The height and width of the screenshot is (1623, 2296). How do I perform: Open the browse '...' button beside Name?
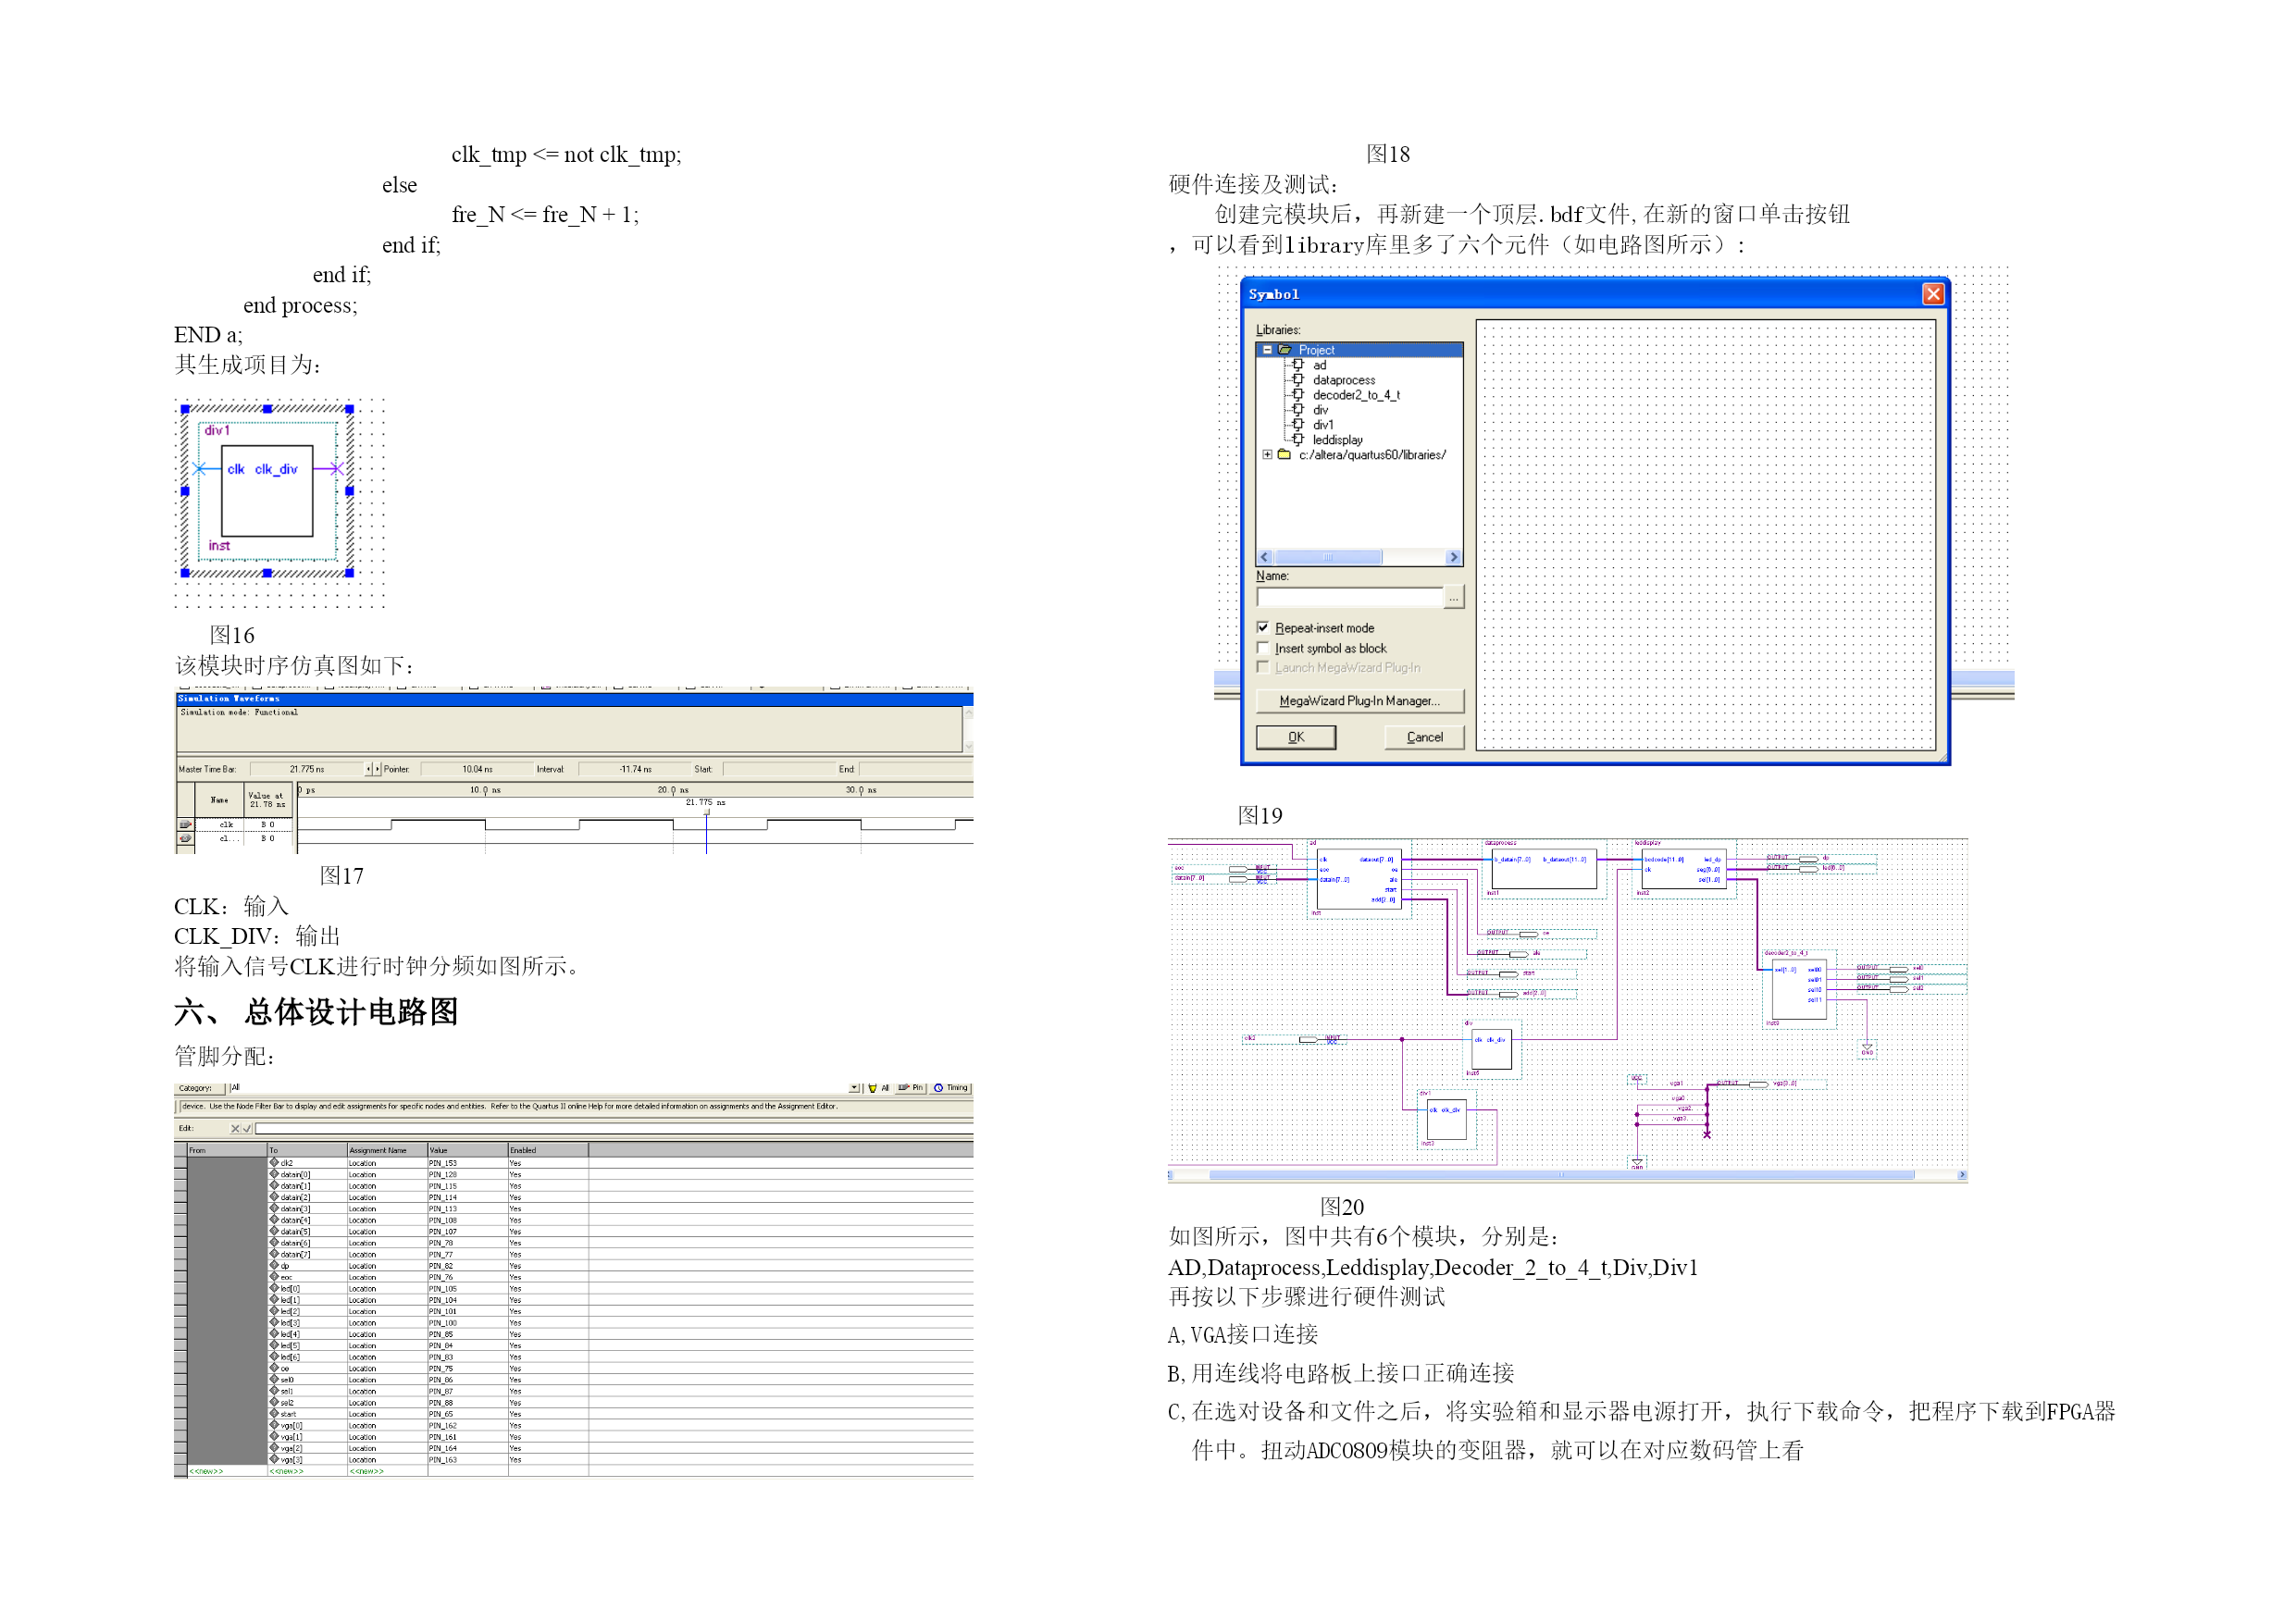click(x=1453, y=597)
